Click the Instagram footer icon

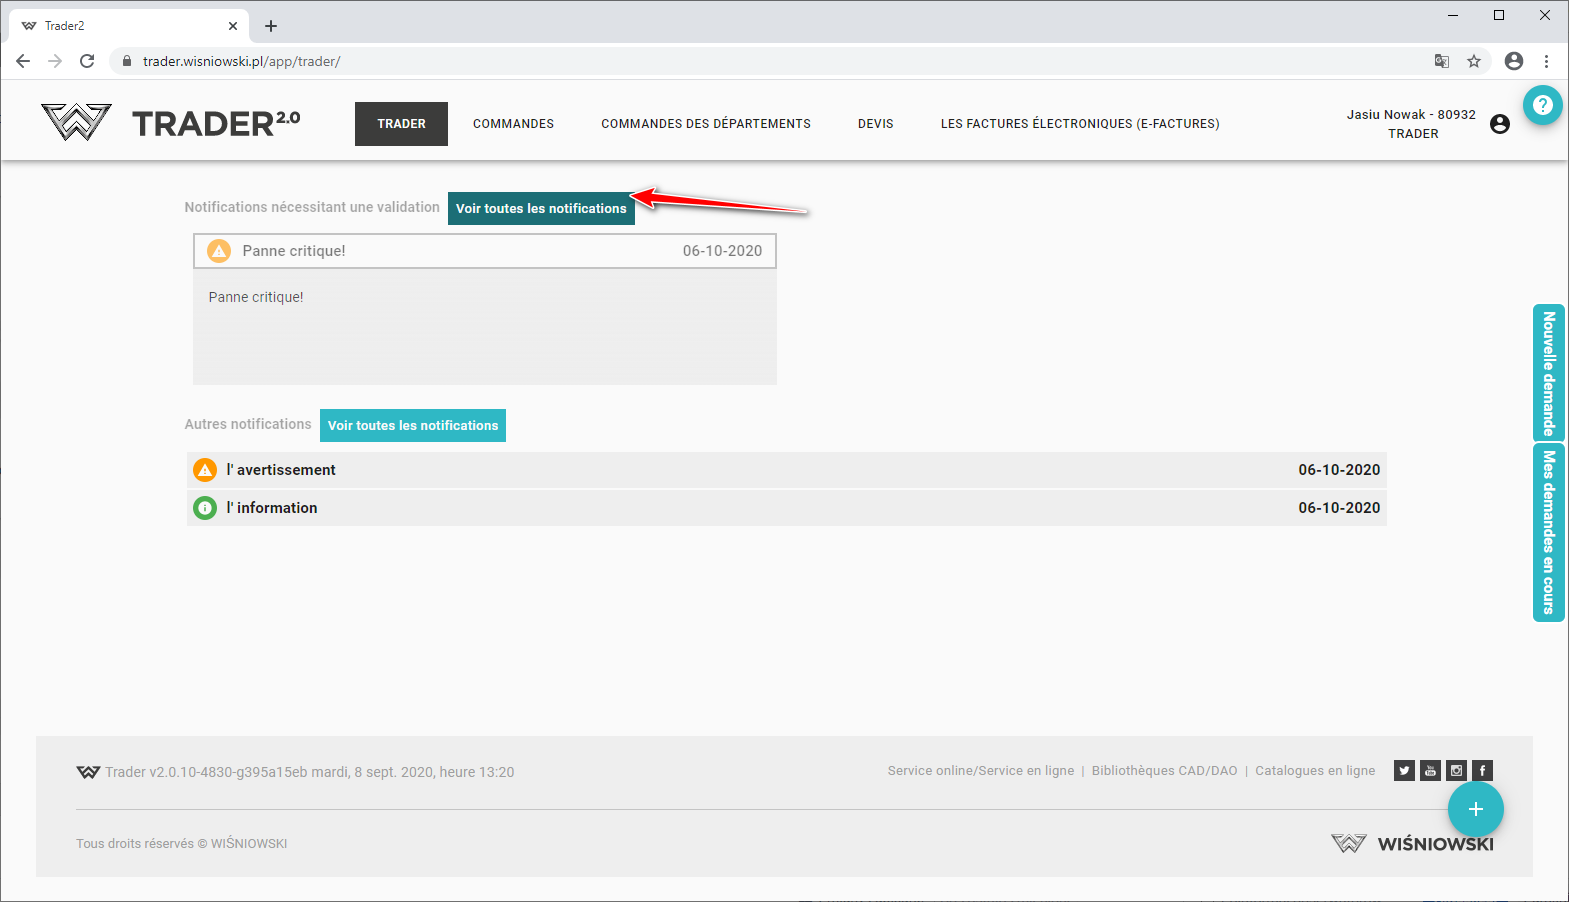pos(1456,770)
